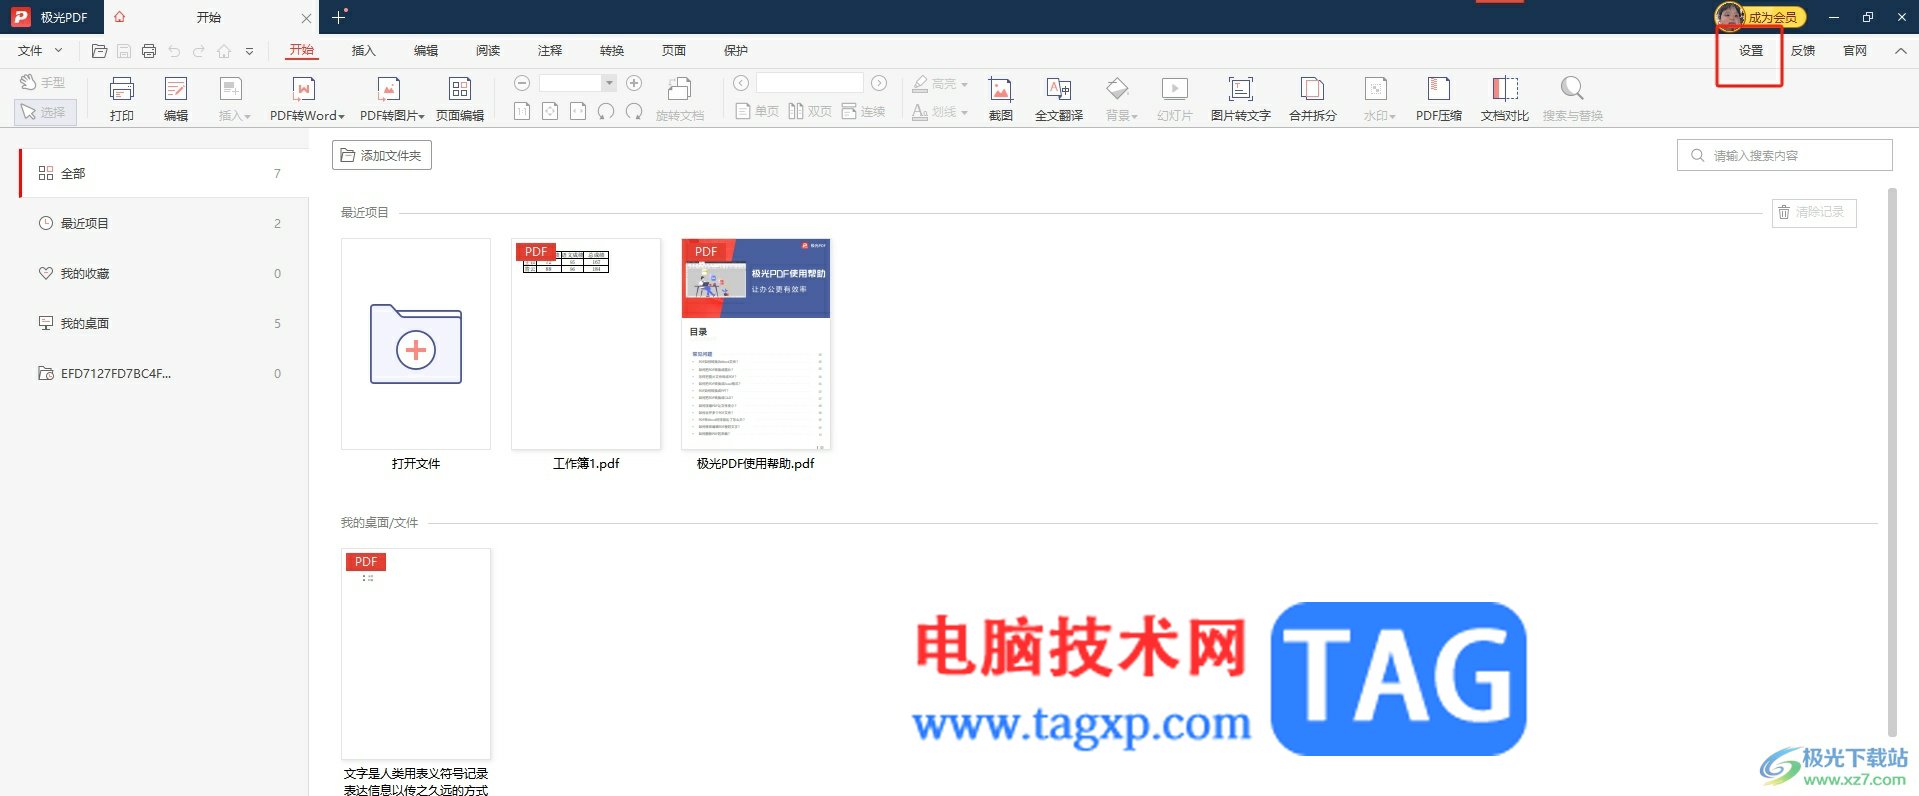The image size is (1919, 796).
Task: Open the 极光PDF使用帮助.pdf thumbnail
Action: (x=756, y=344)
